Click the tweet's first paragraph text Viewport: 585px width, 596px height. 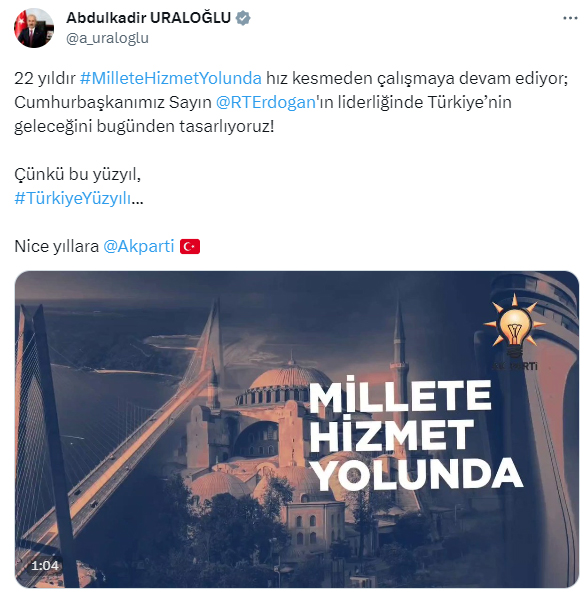tap(291, 102)
